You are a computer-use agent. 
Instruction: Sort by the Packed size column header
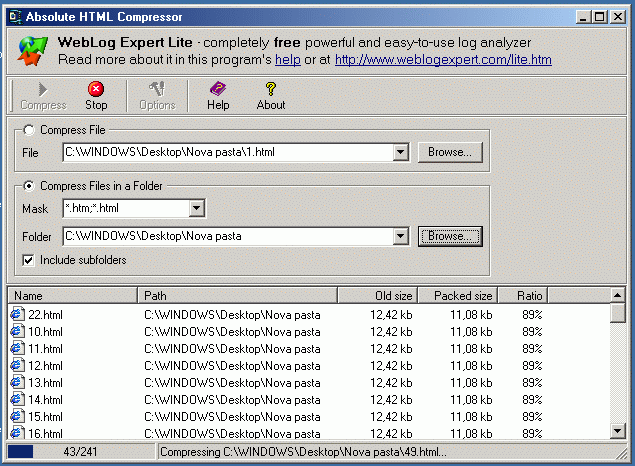click(x=458, y=296)
